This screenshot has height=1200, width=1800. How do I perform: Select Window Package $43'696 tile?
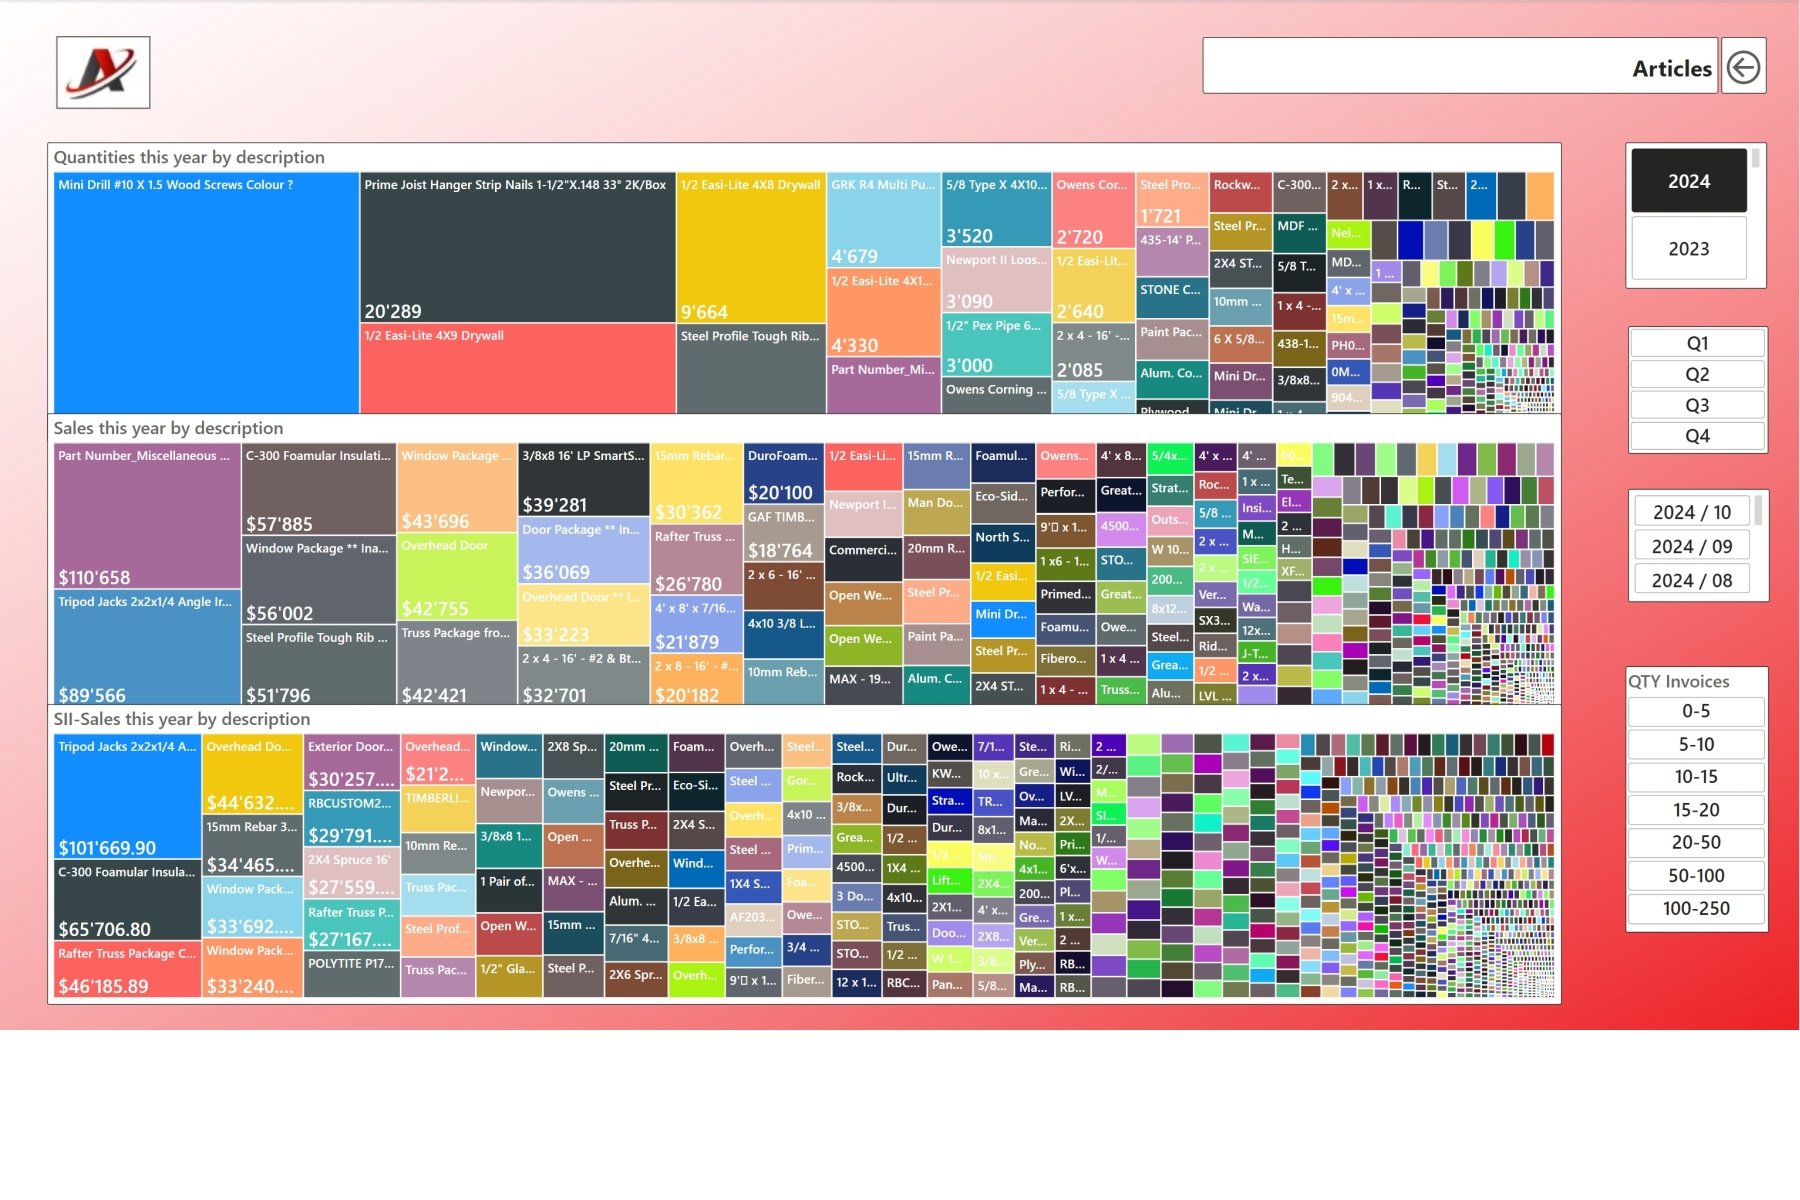[456, 488]
